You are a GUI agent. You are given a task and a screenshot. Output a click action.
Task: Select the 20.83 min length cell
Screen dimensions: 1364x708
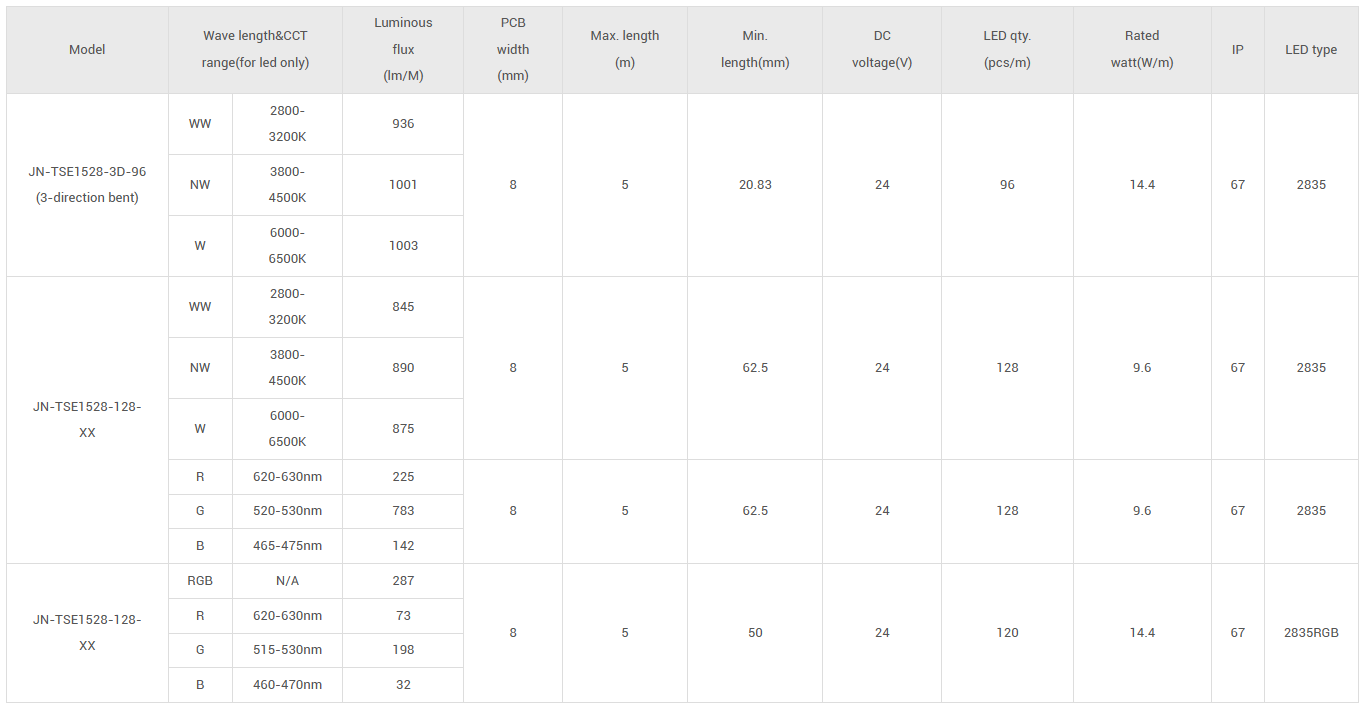click(755, 185)
